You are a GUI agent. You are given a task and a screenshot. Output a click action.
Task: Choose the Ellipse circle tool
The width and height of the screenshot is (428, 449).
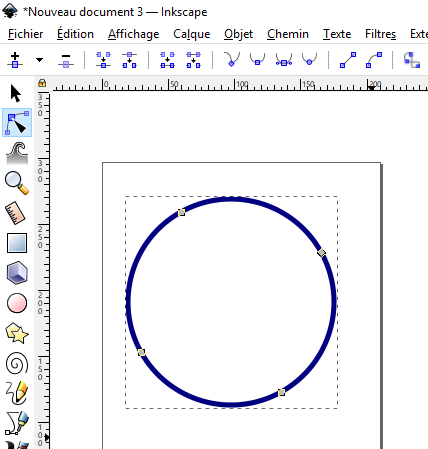[17, 303]
